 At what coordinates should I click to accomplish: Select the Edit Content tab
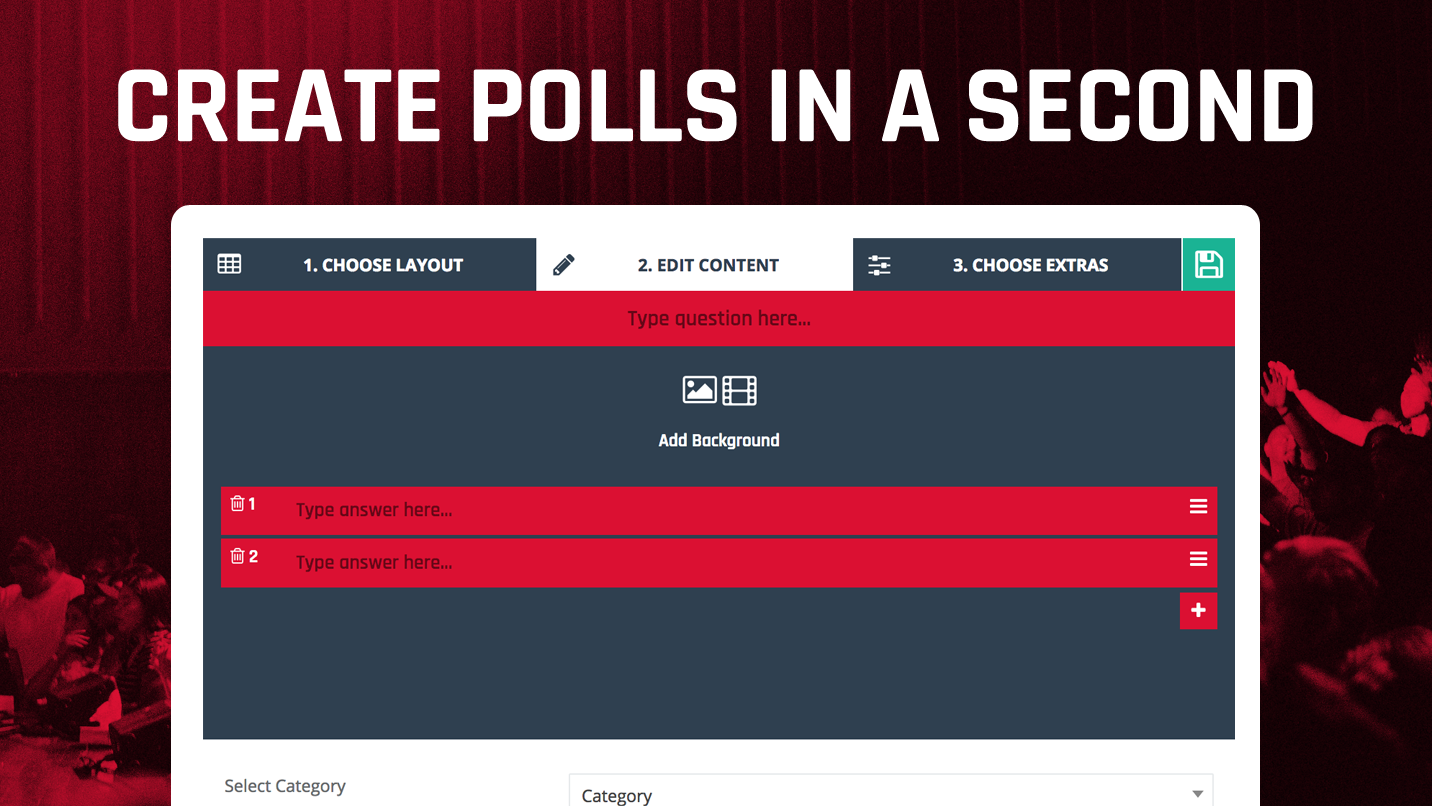708,265
